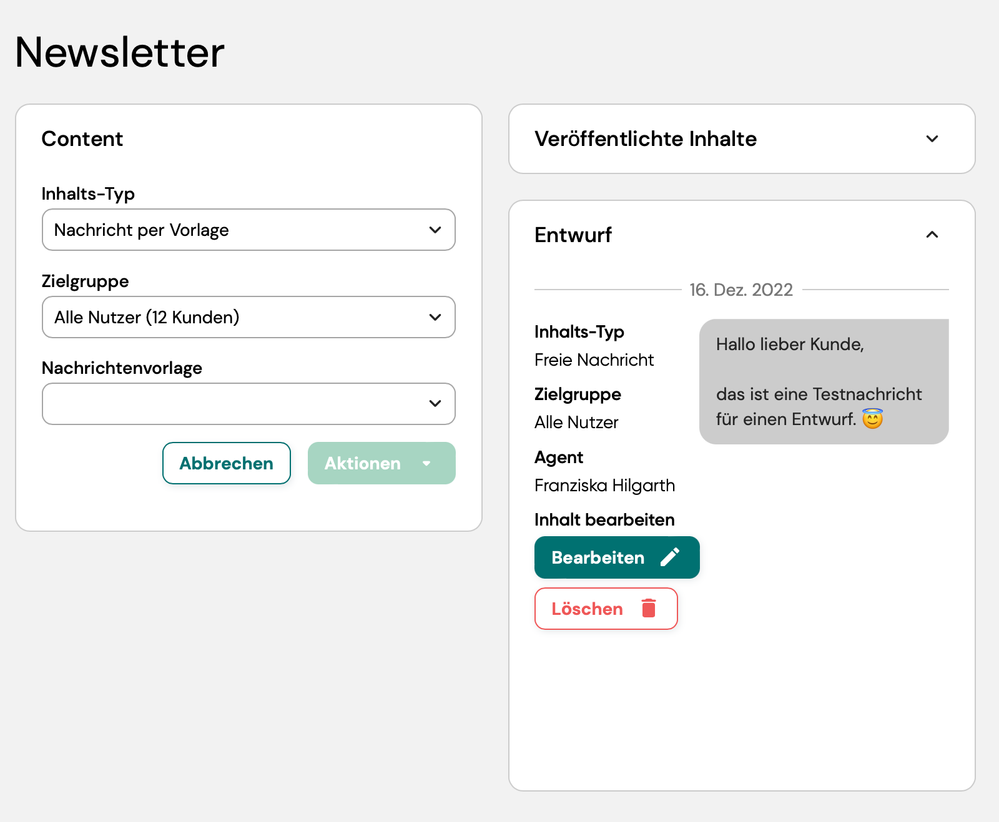Click the Löschen button text

(x=587, y=609)
